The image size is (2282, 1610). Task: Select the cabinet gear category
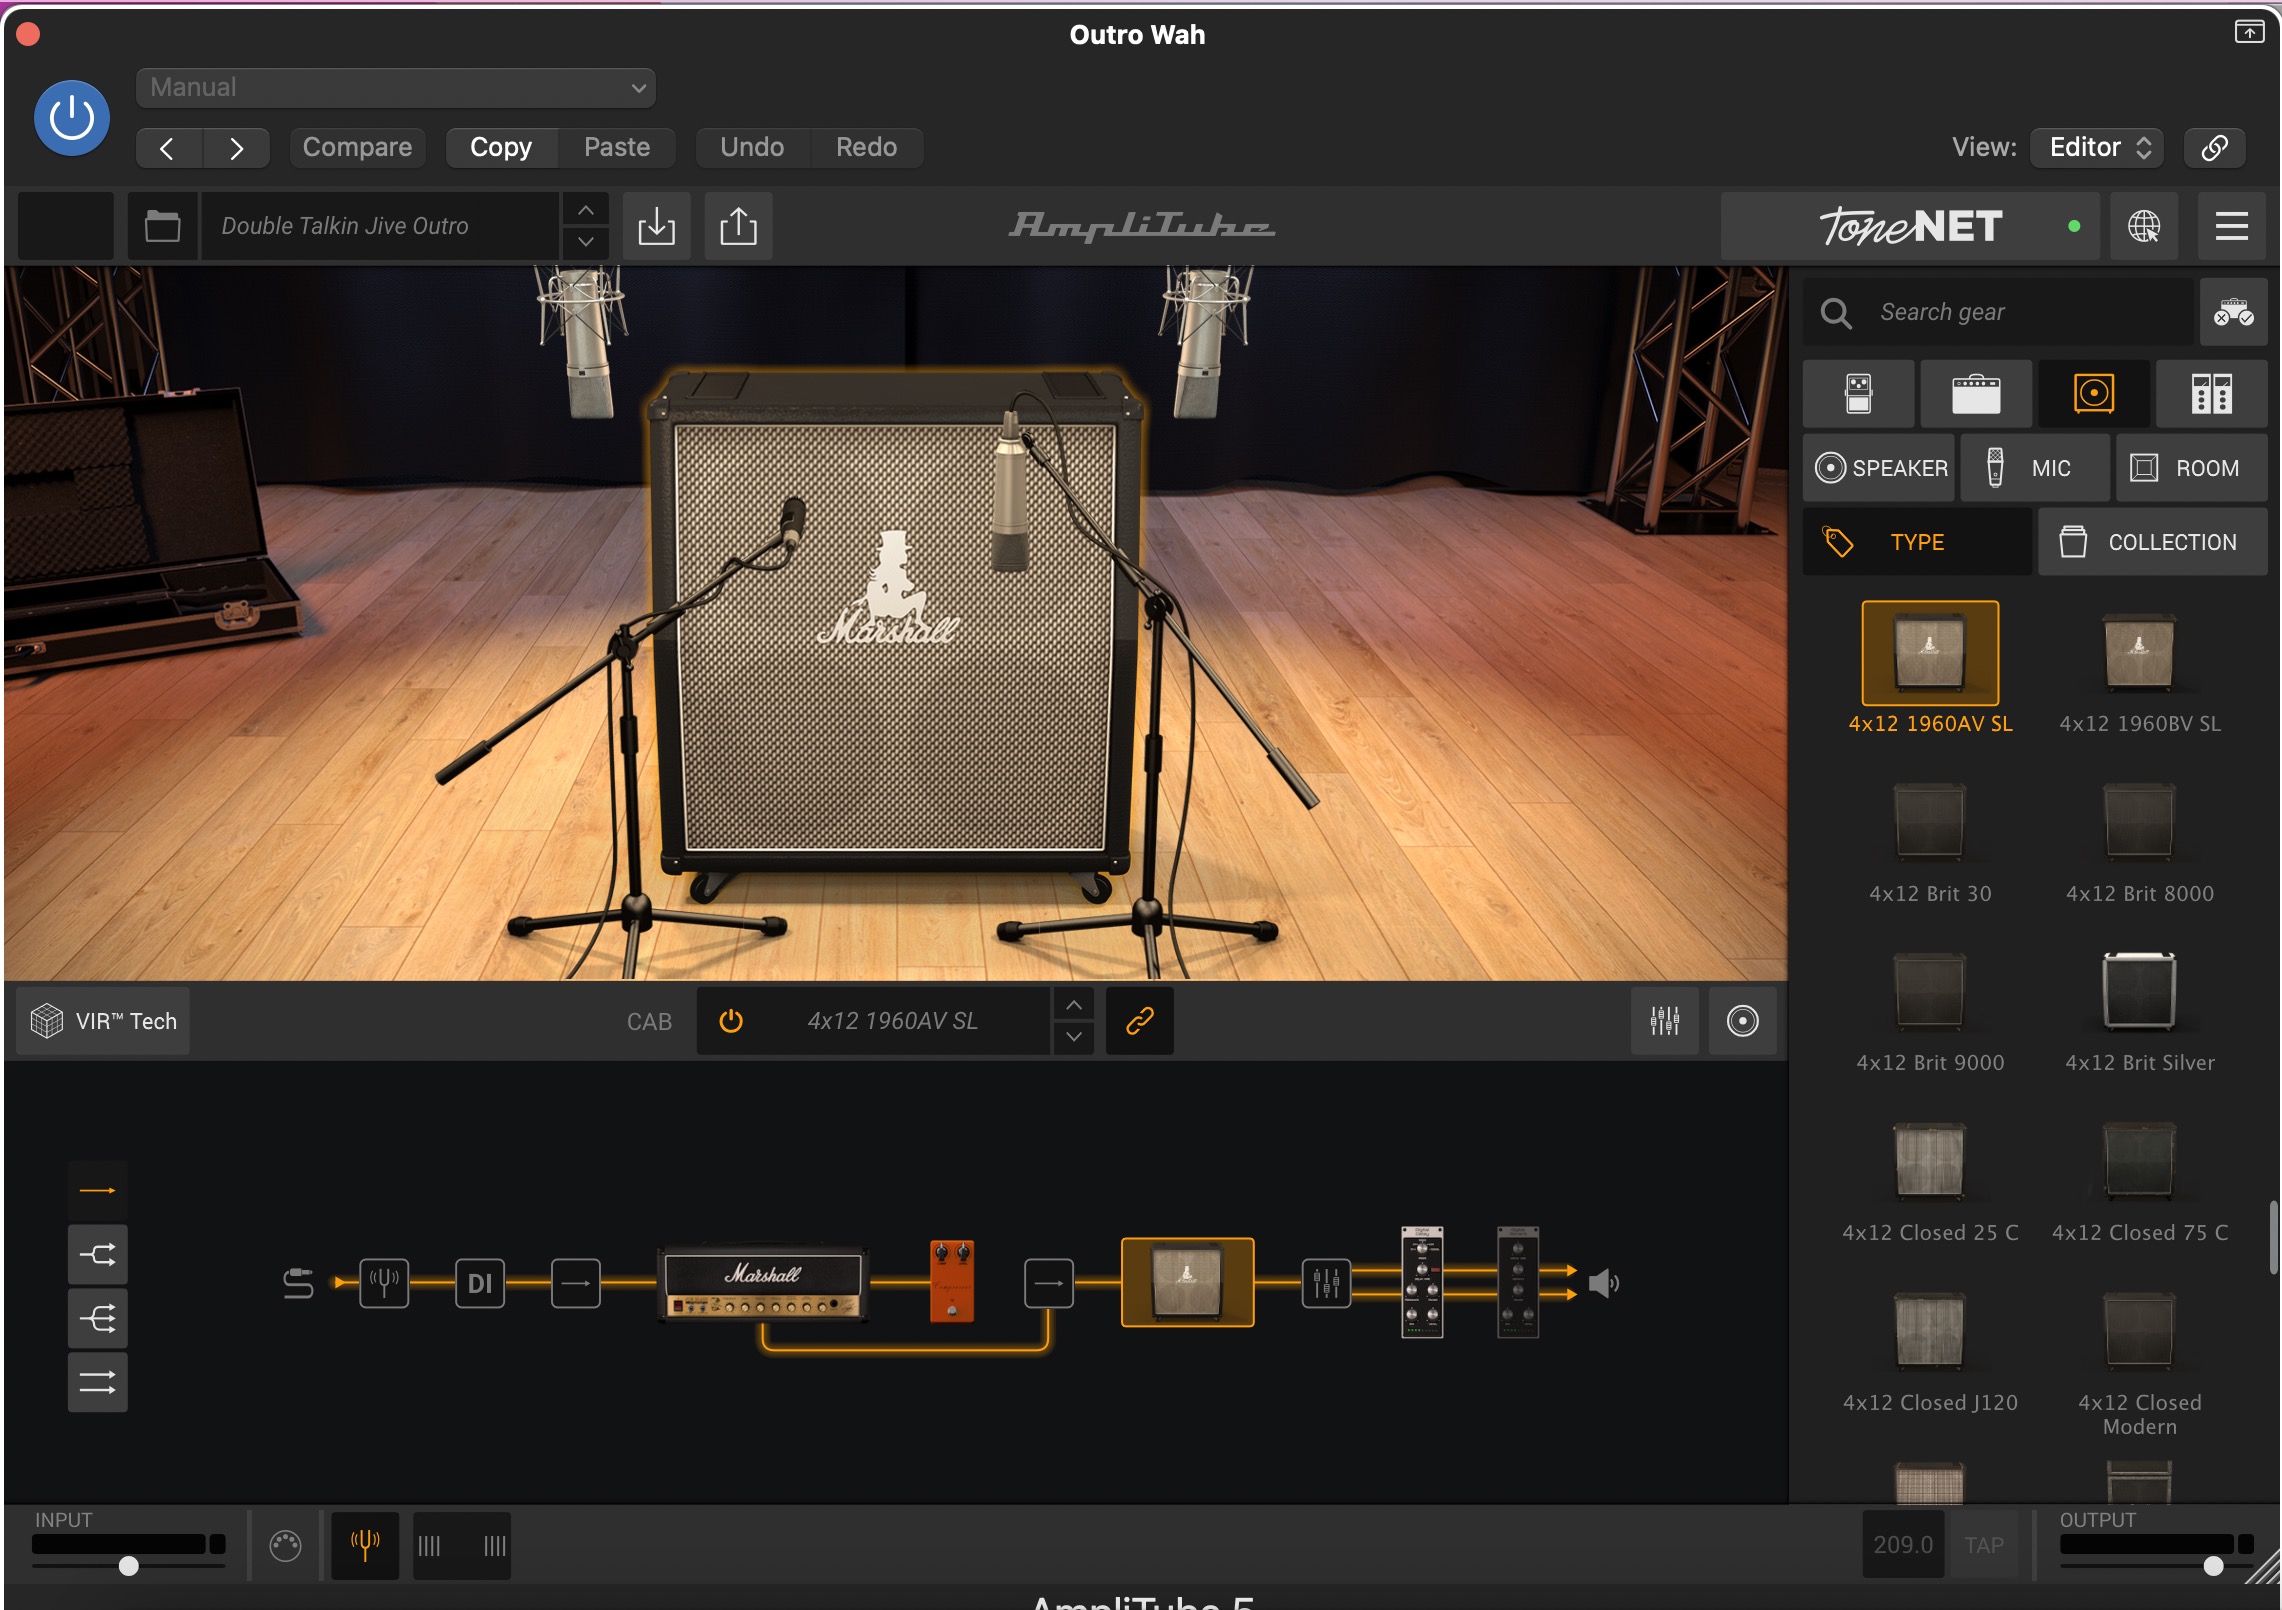2094,393
